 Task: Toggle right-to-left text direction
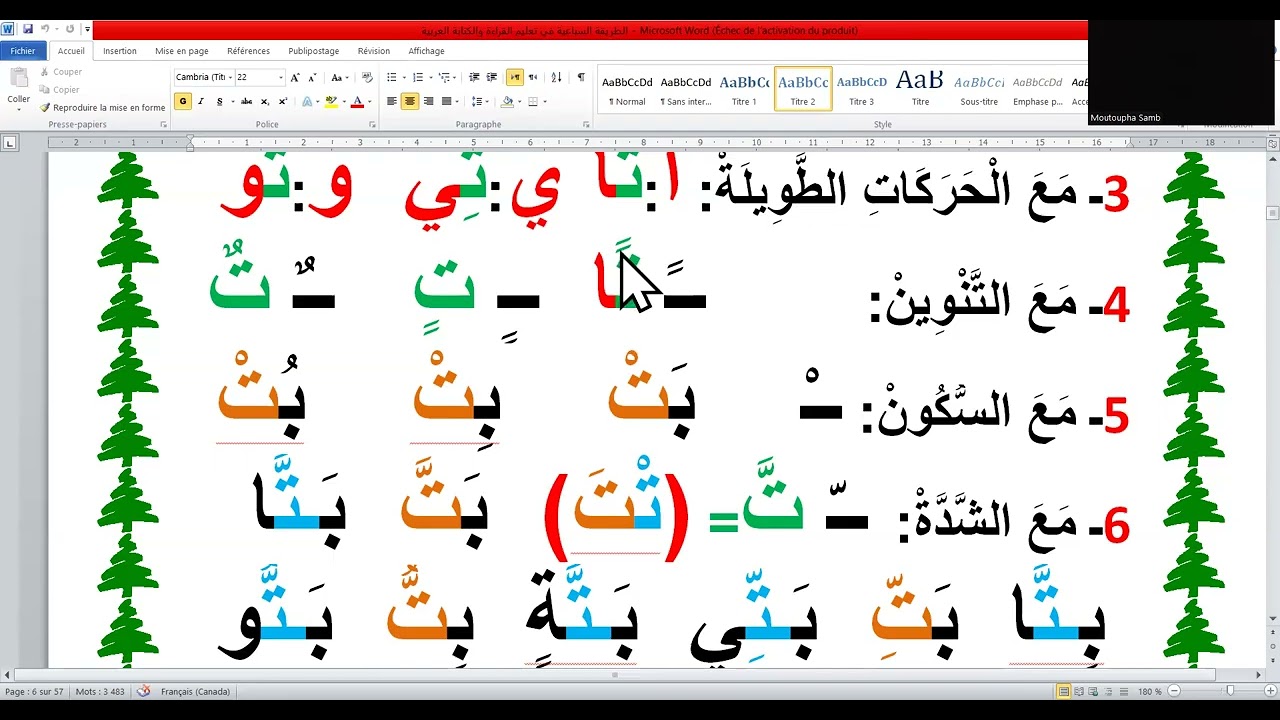point(533,77)
